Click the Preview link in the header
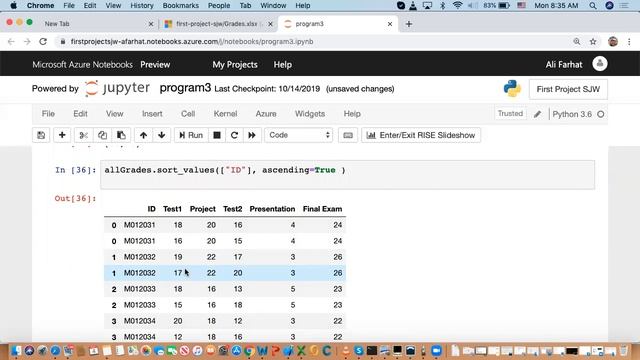The image size is (640, 360). (155, 64)
